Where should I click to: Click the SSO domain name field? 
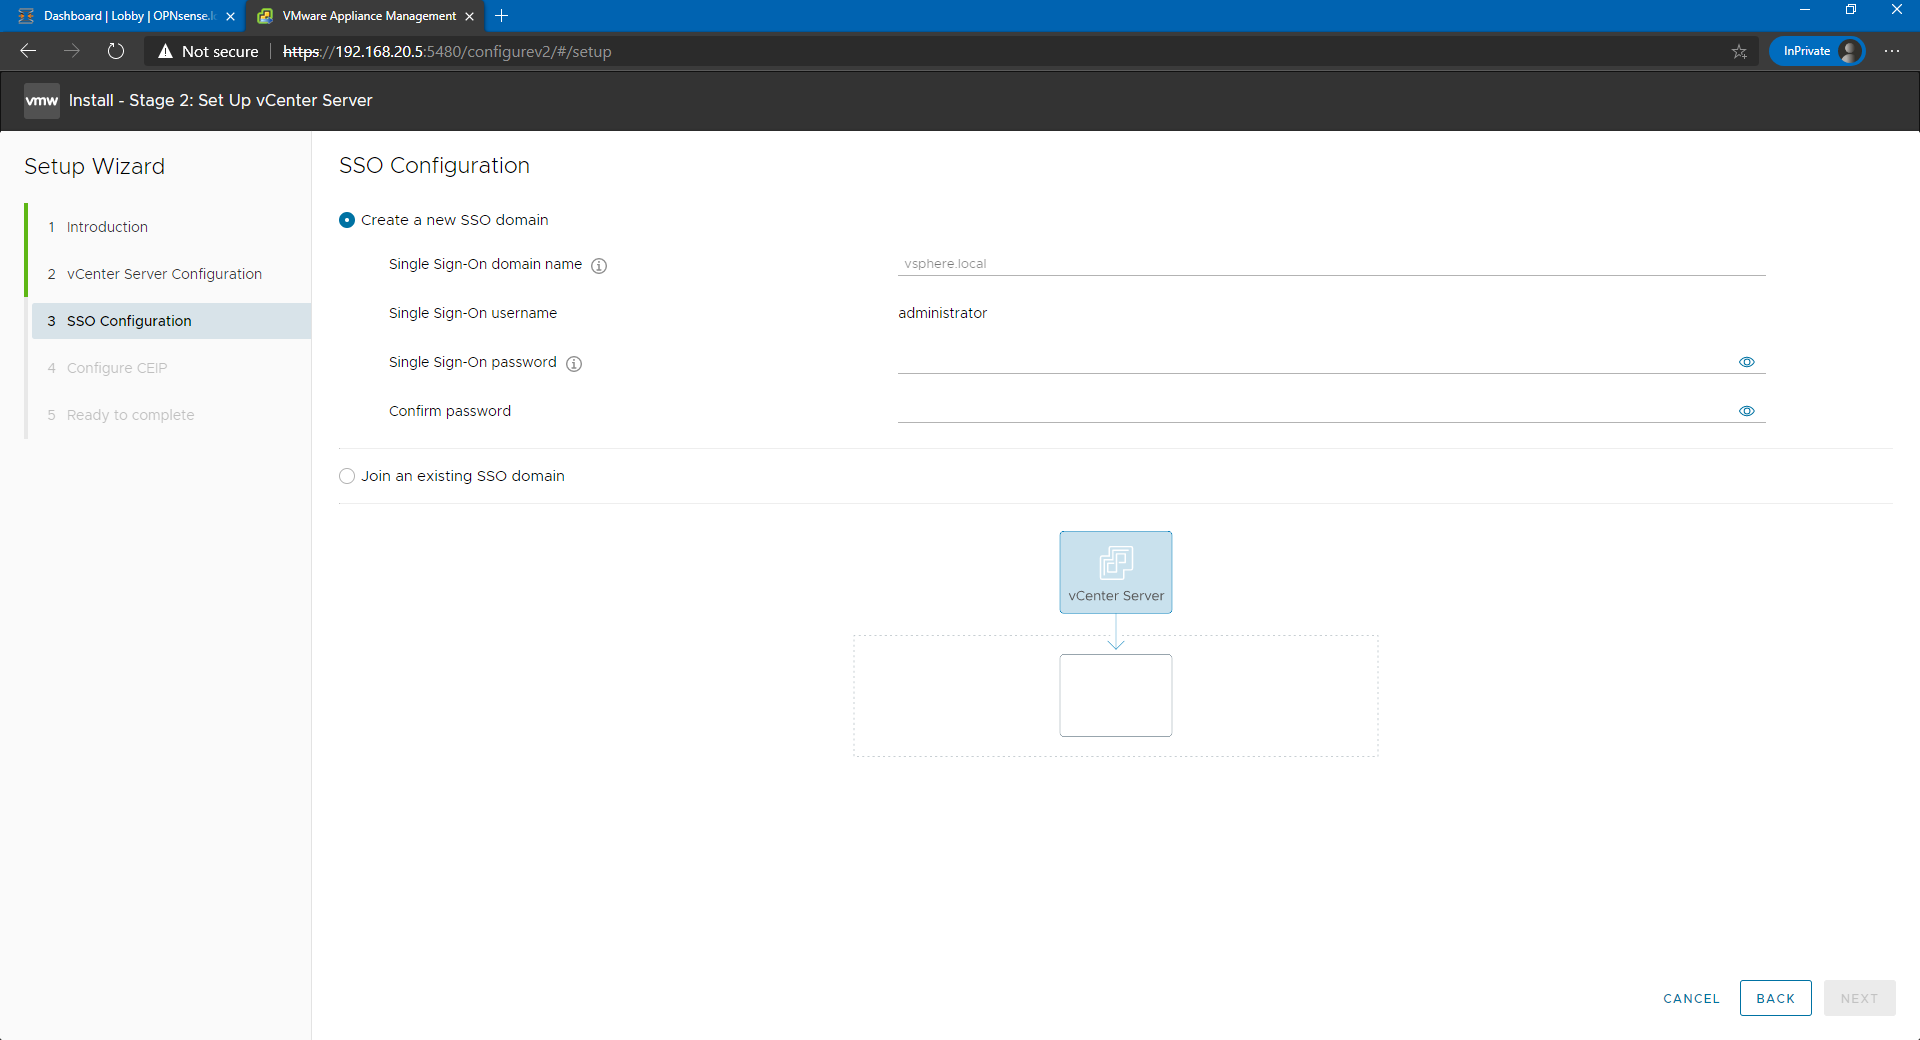point(1331,264)
